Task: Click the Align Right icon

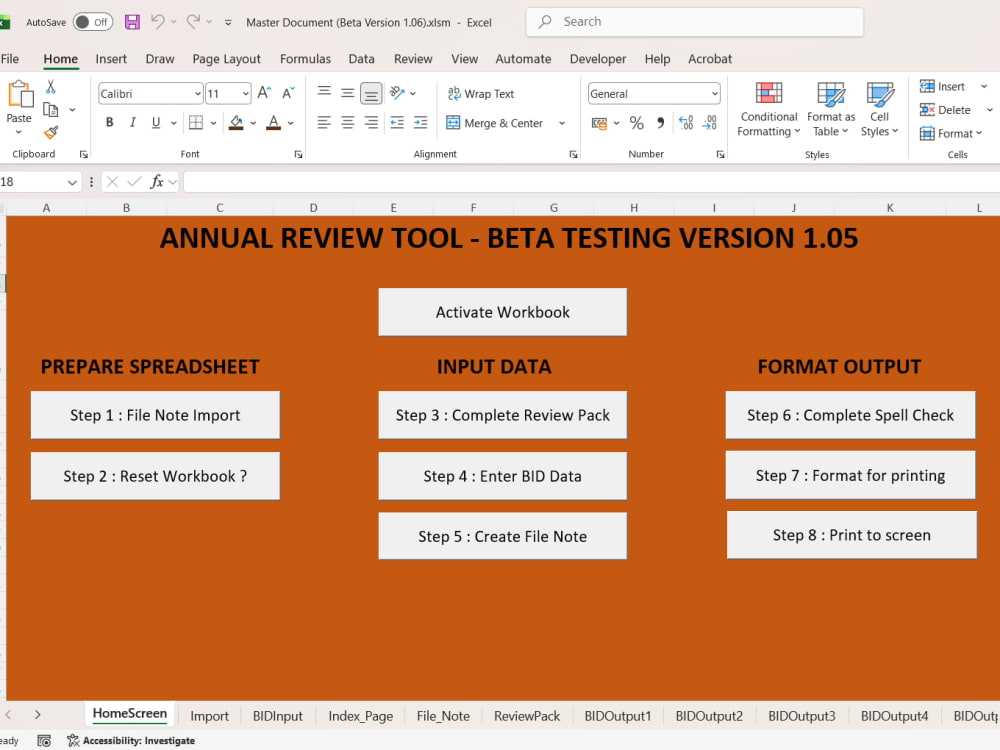Action: (x=371, y=122)
